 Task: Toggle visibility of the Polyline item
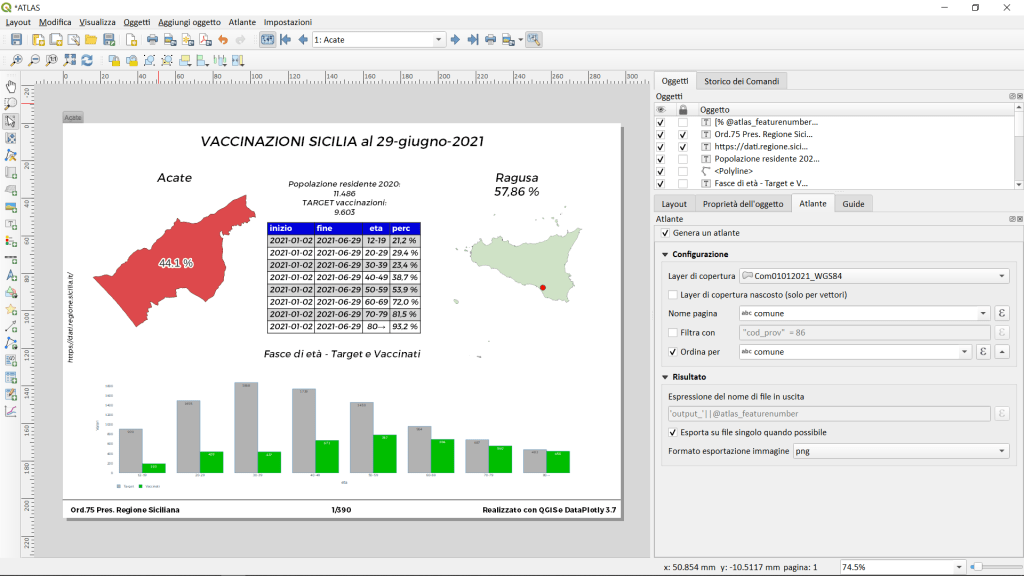(x=661, y=171)
